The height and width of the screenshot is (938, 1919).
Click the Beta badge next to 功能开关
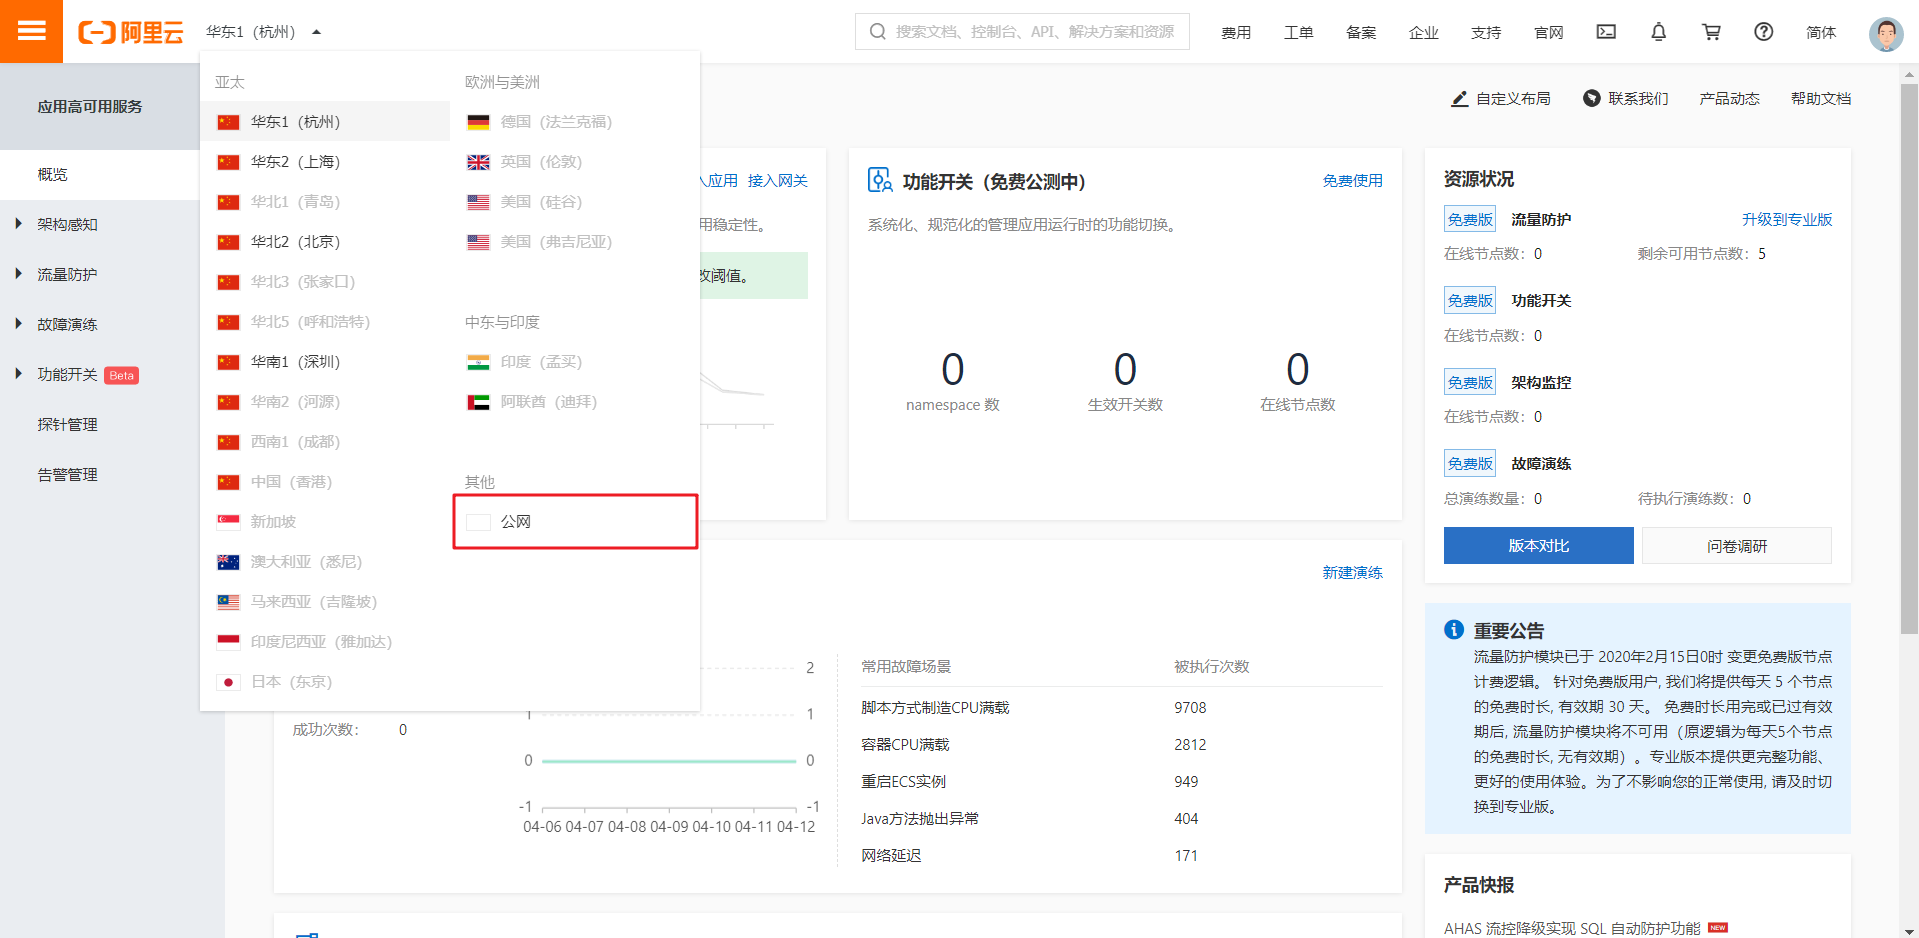point(122,376)
